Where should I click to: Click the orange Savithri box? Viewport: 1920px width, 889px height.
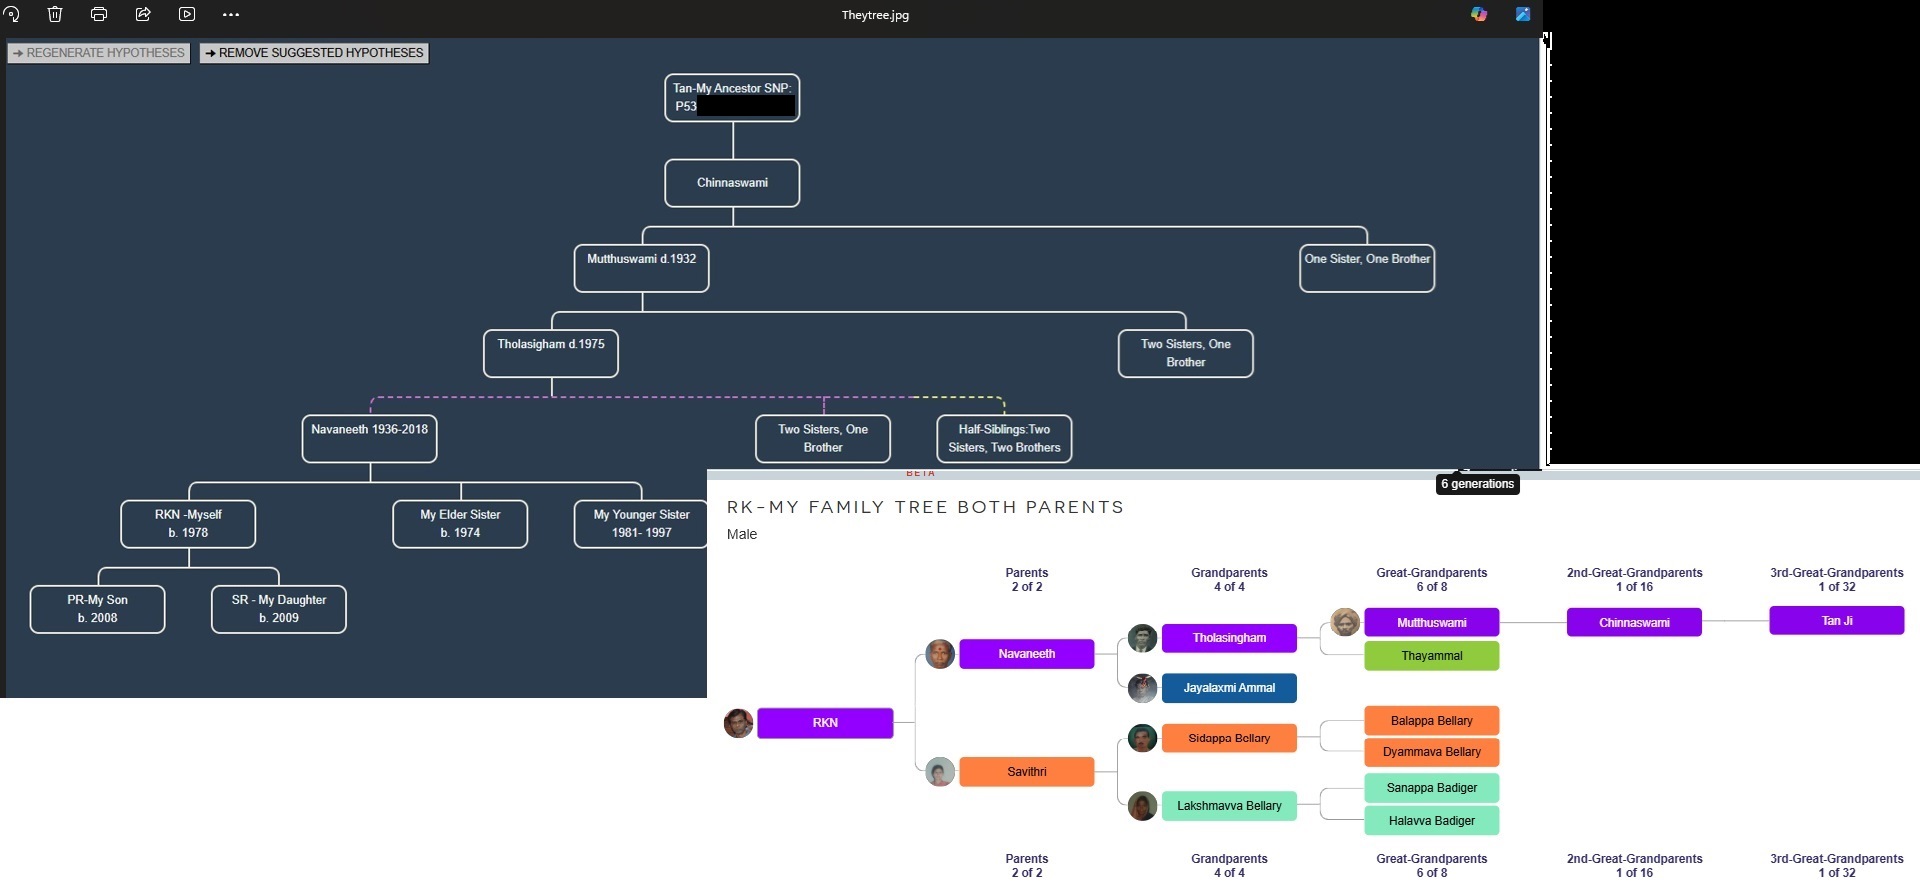tap(1027, 772)
